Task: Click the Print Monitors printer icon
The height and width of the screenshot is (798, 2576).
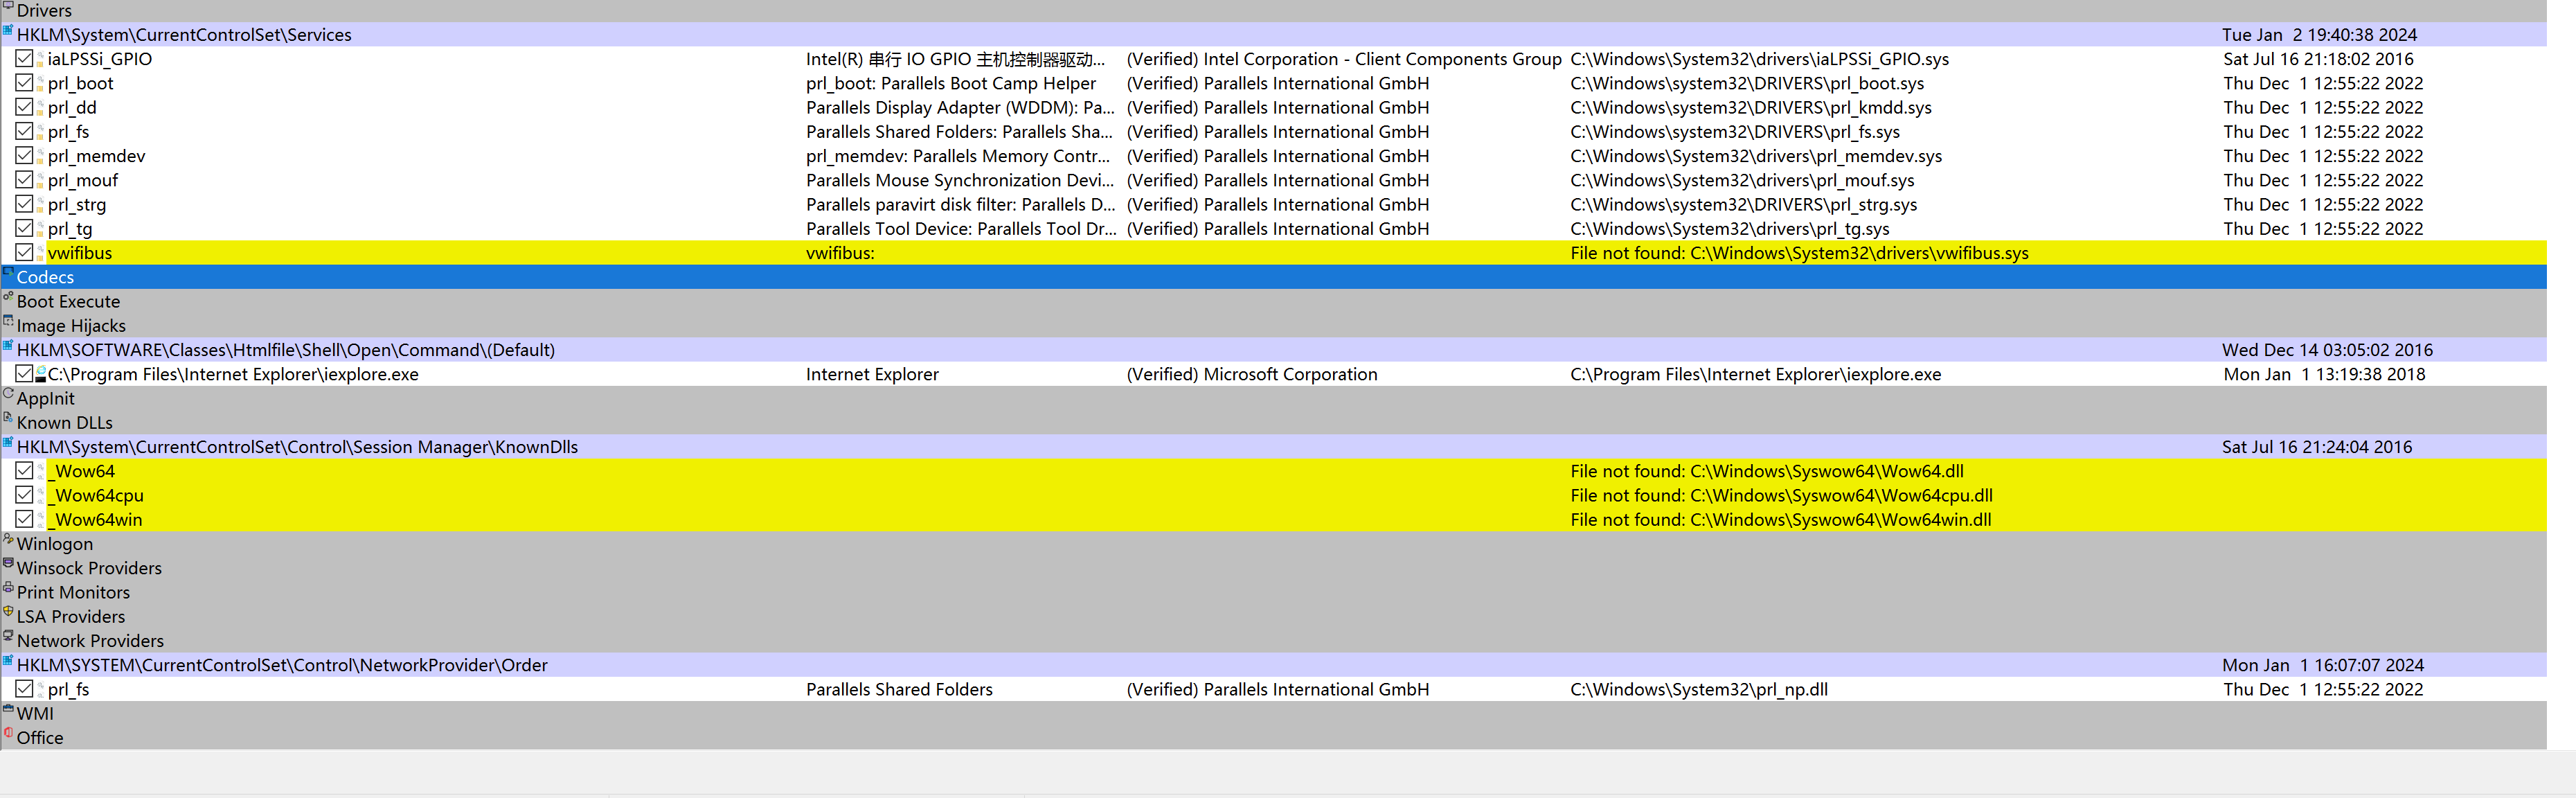Action: [8, 588]
